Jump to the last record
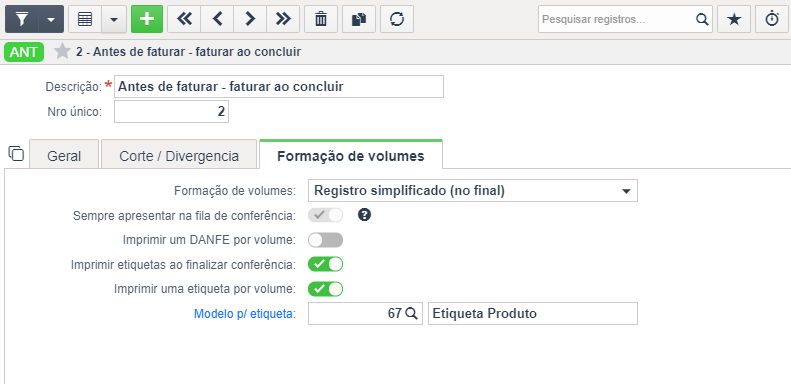Viewport: 791px width, 384px height. coord(283,19)
